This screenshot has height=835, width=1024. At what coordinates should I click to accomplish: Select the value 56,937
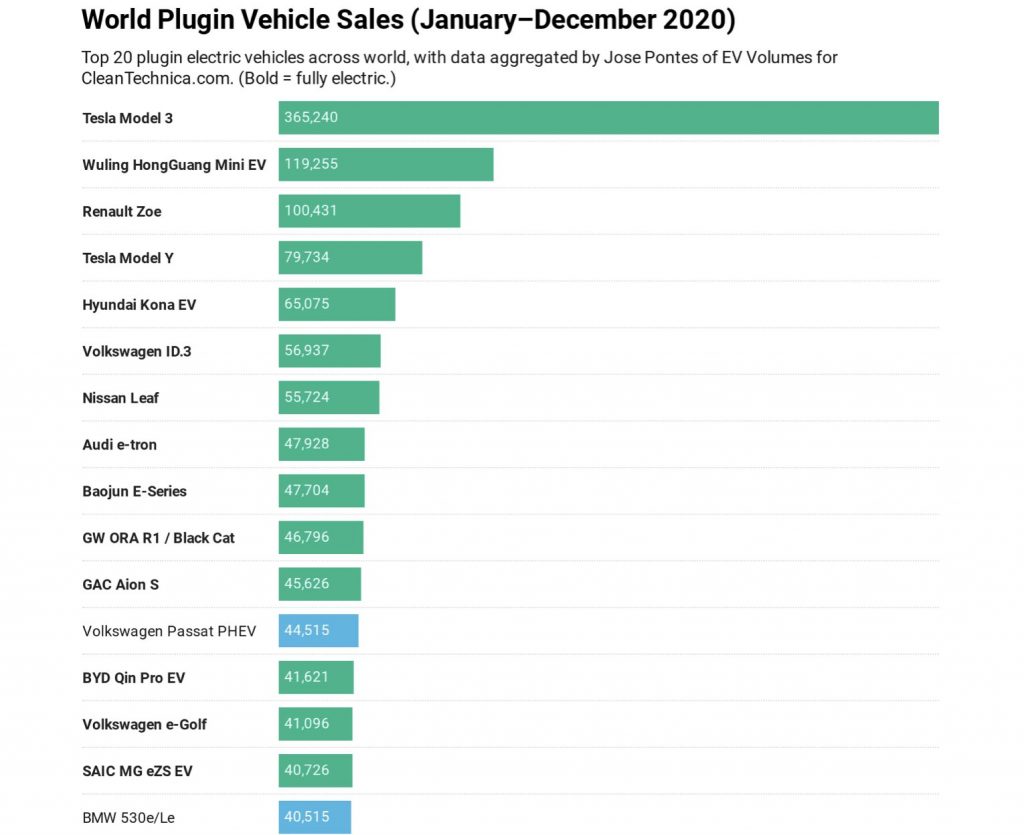click(306, 351)
